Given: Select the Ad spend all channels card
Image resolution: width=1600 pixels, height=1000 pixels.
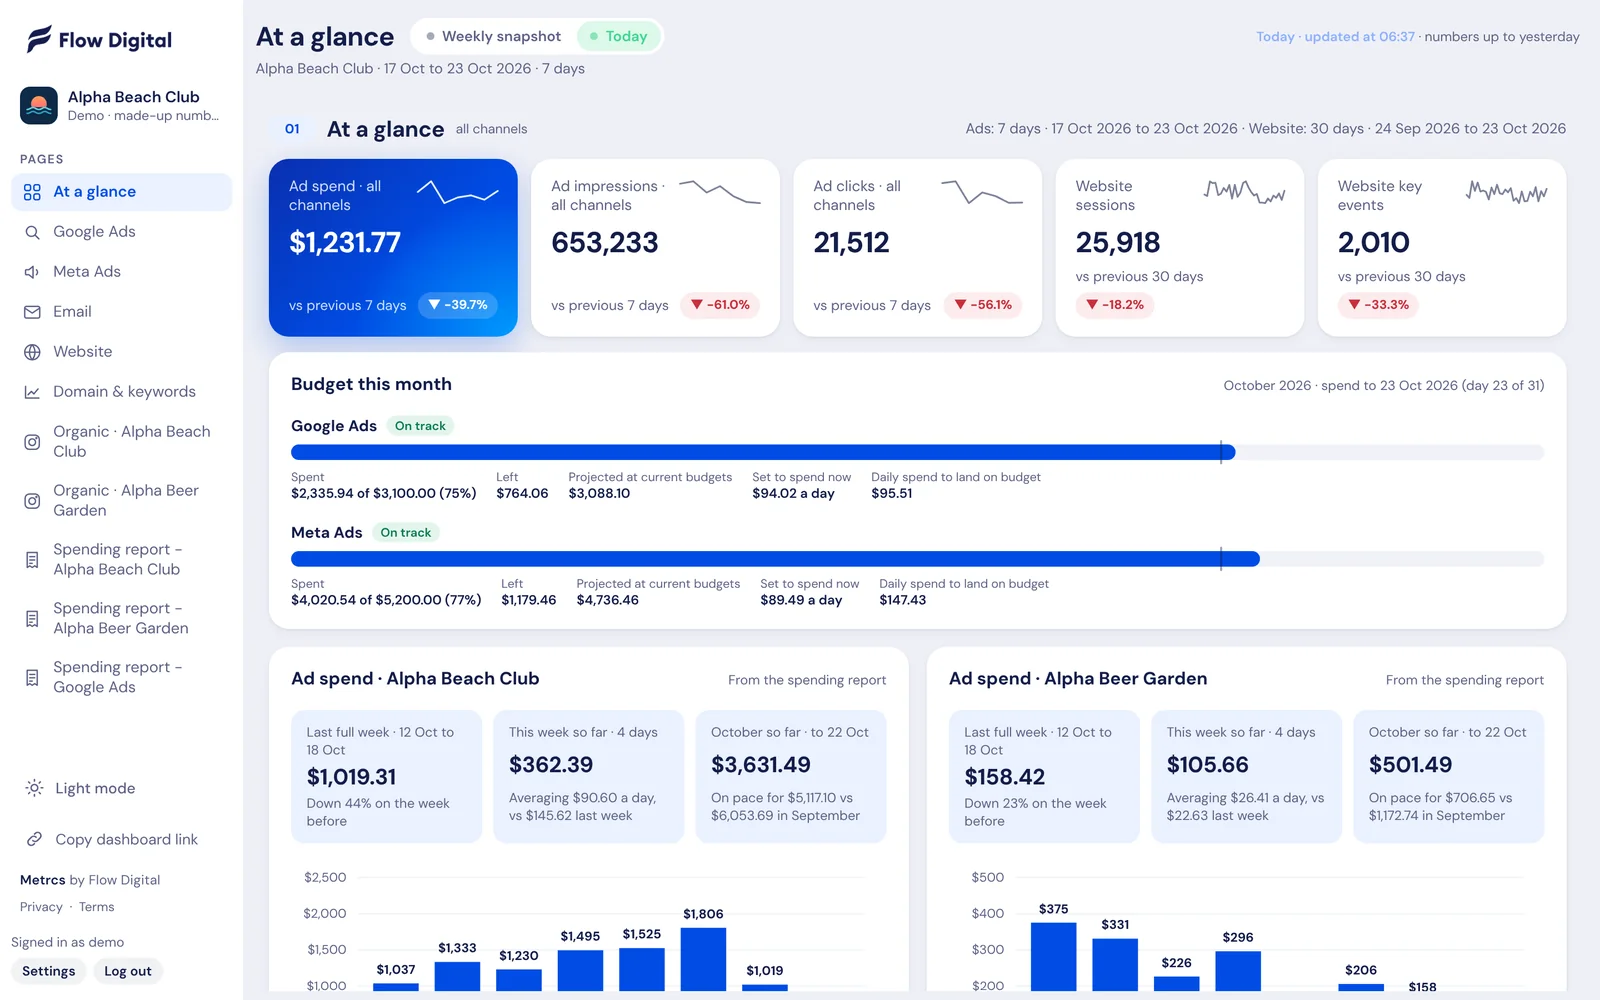Looking at the screenshot, I should click(393, 248).
